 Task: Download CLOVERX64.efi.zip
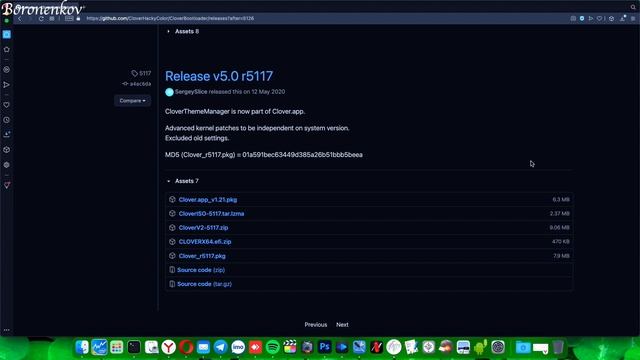(x=205, y=242)
